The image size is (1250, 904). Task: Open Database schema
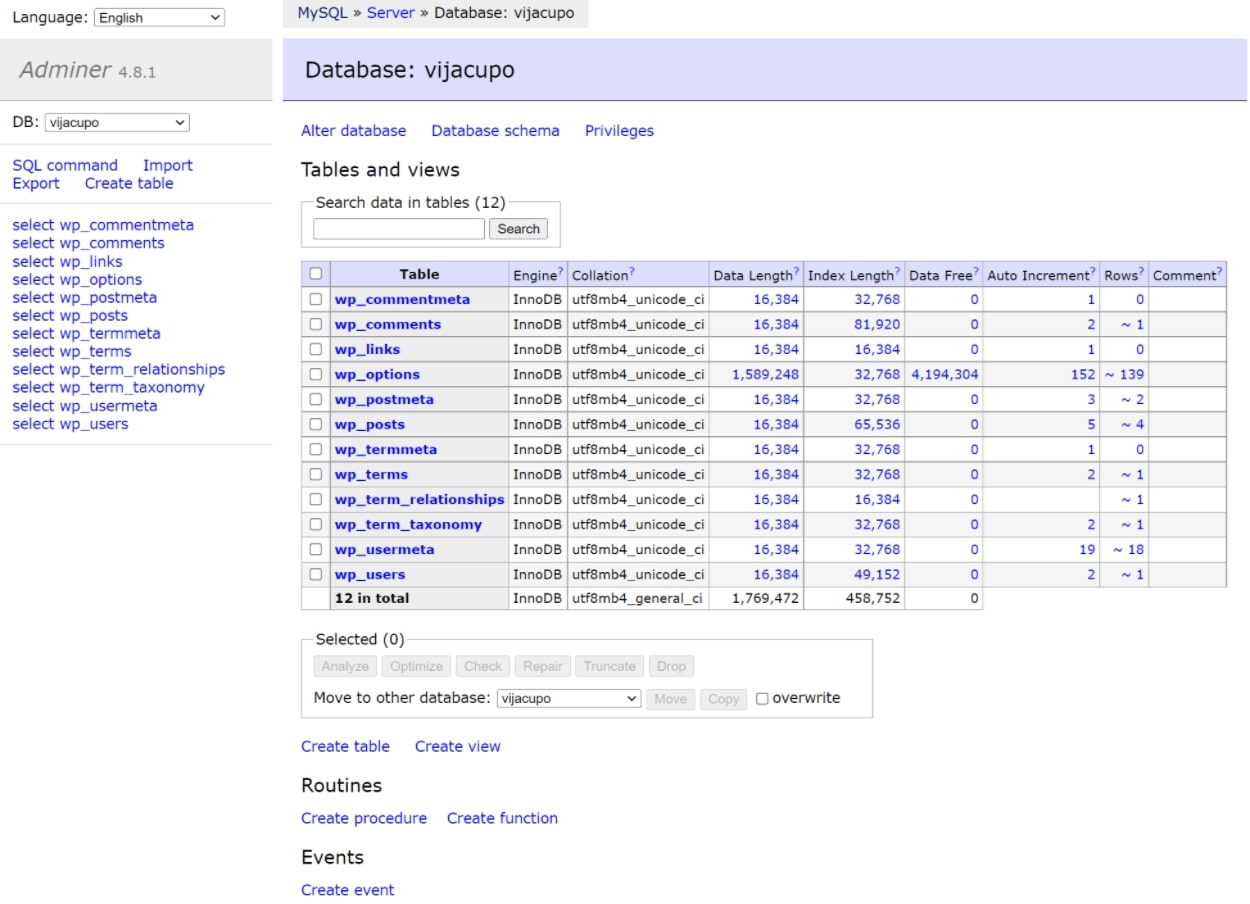[495, 131]
